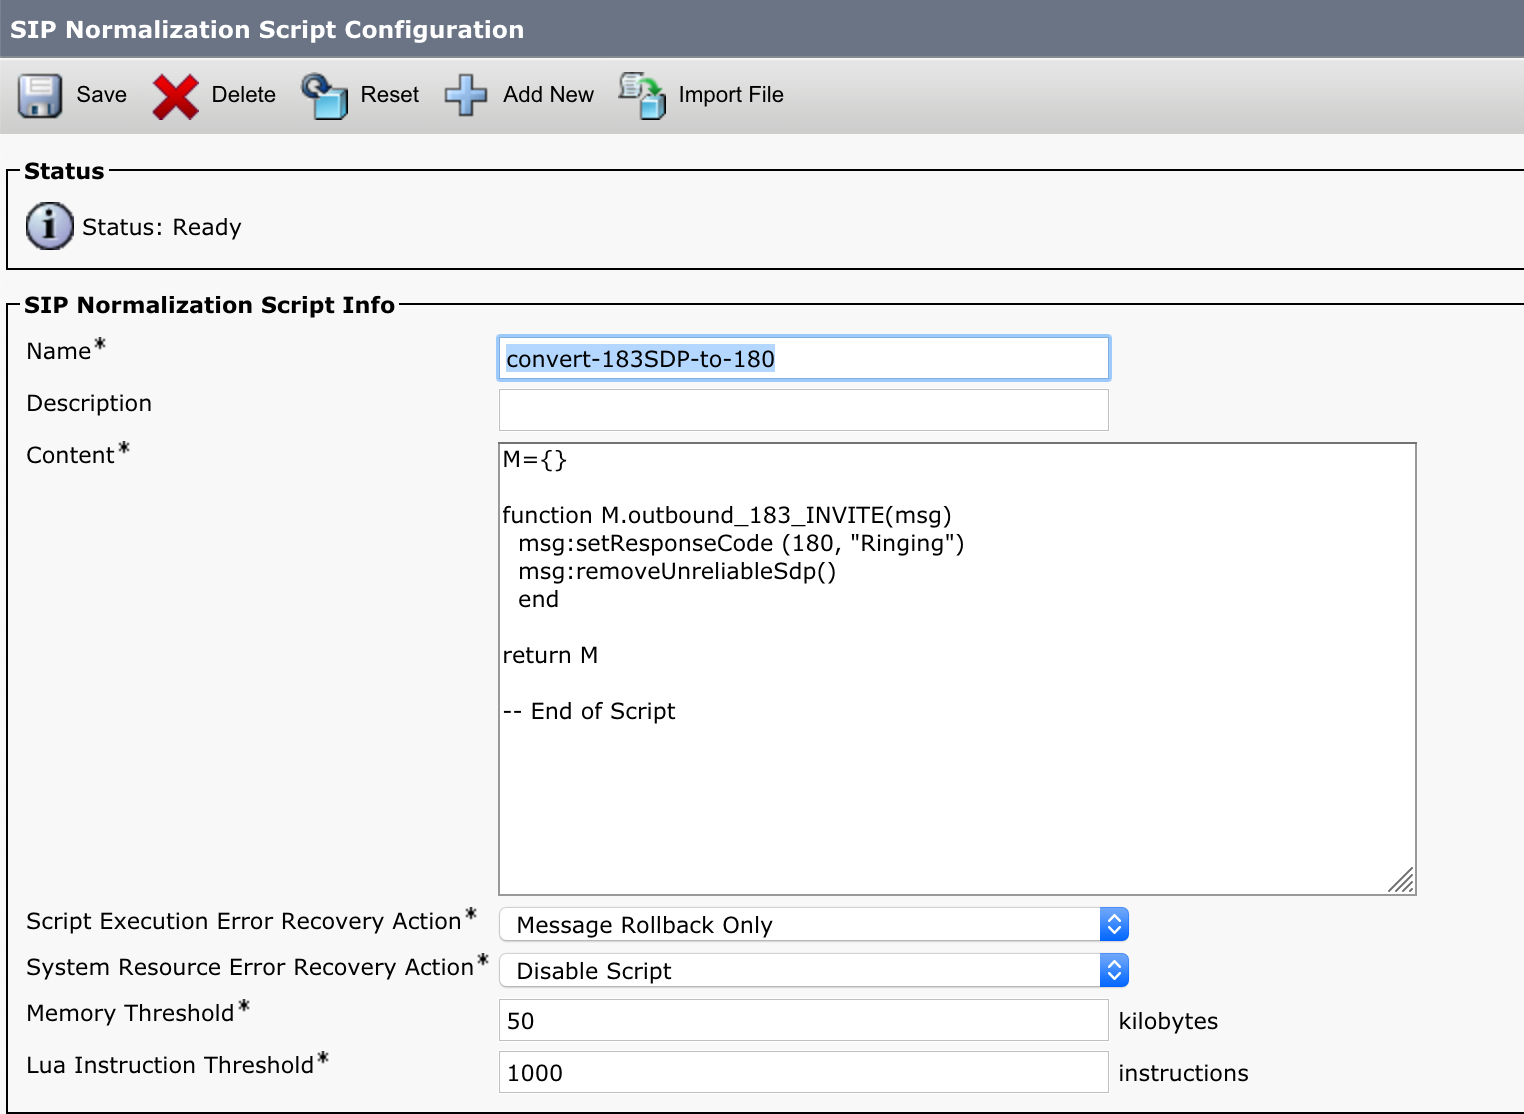
Task: Select the convert-183SDP-to-180 Name field
Action: click(803, 358)
